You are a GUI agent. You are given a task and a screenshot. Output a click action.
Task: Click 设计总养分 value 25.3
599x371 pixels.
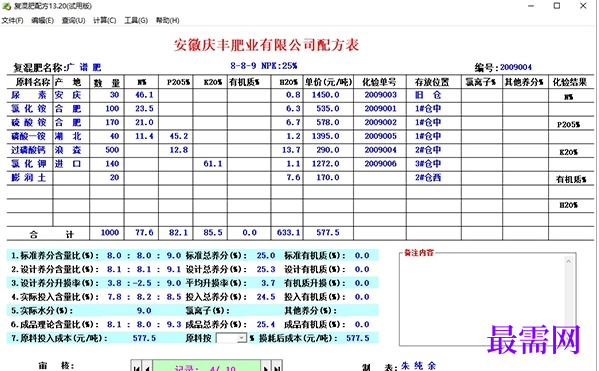pyautogui.click(x=266, y=269)
